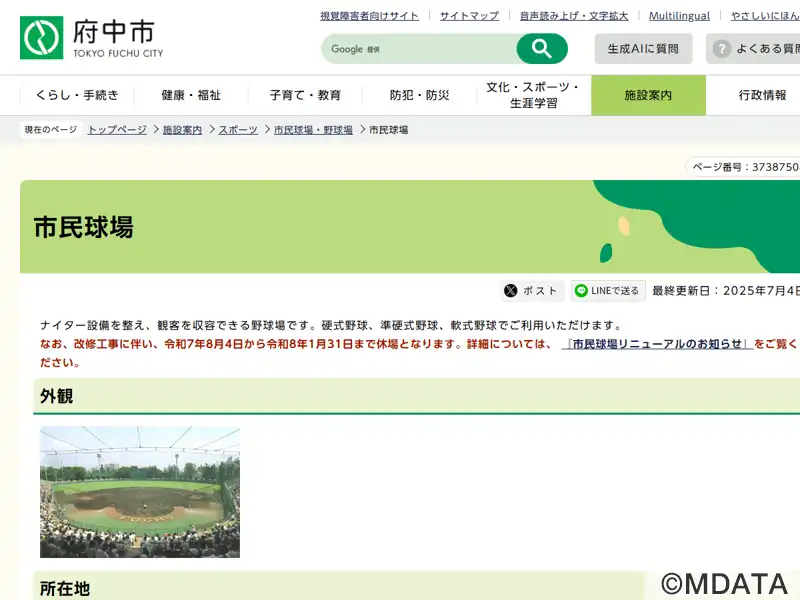Open 文化・スポーツ・生涯学習 menu

pyautogui.click(x=534, y=95)
